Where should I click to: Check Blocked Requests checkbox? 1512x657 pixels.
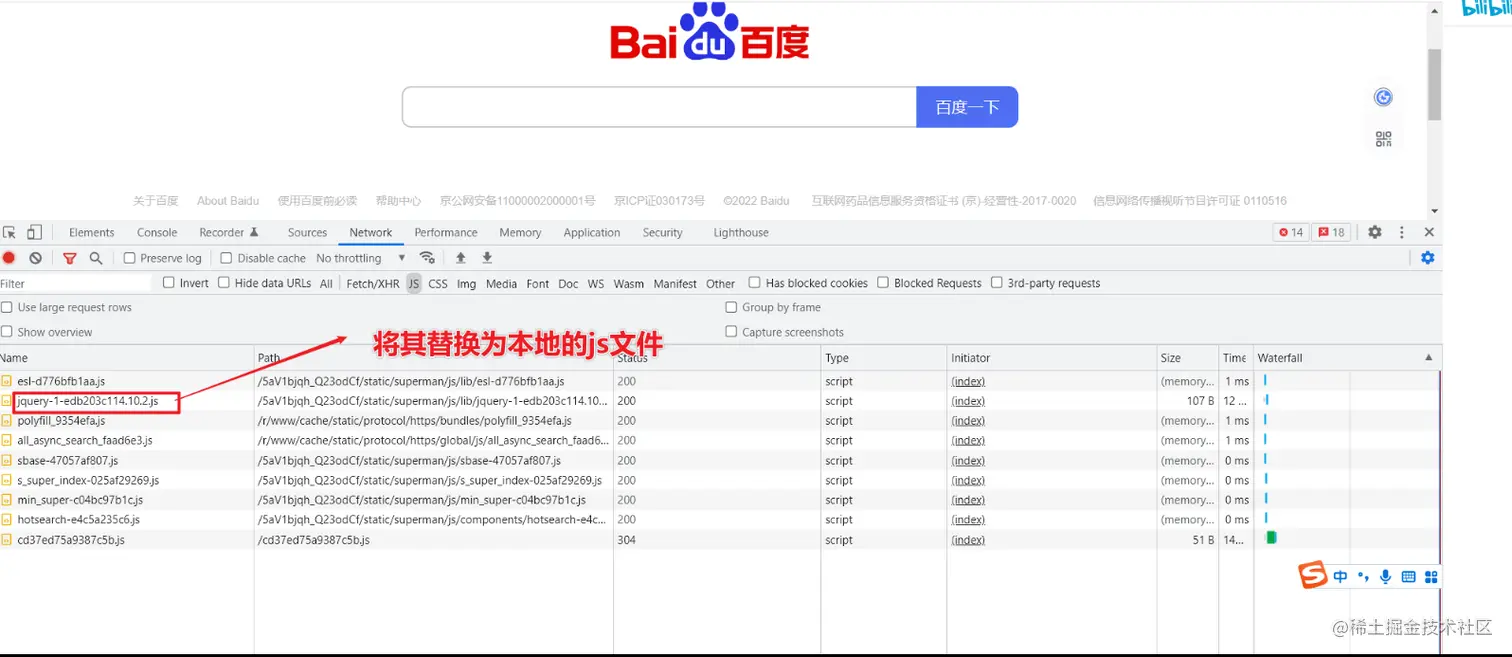tap(883, 283)
